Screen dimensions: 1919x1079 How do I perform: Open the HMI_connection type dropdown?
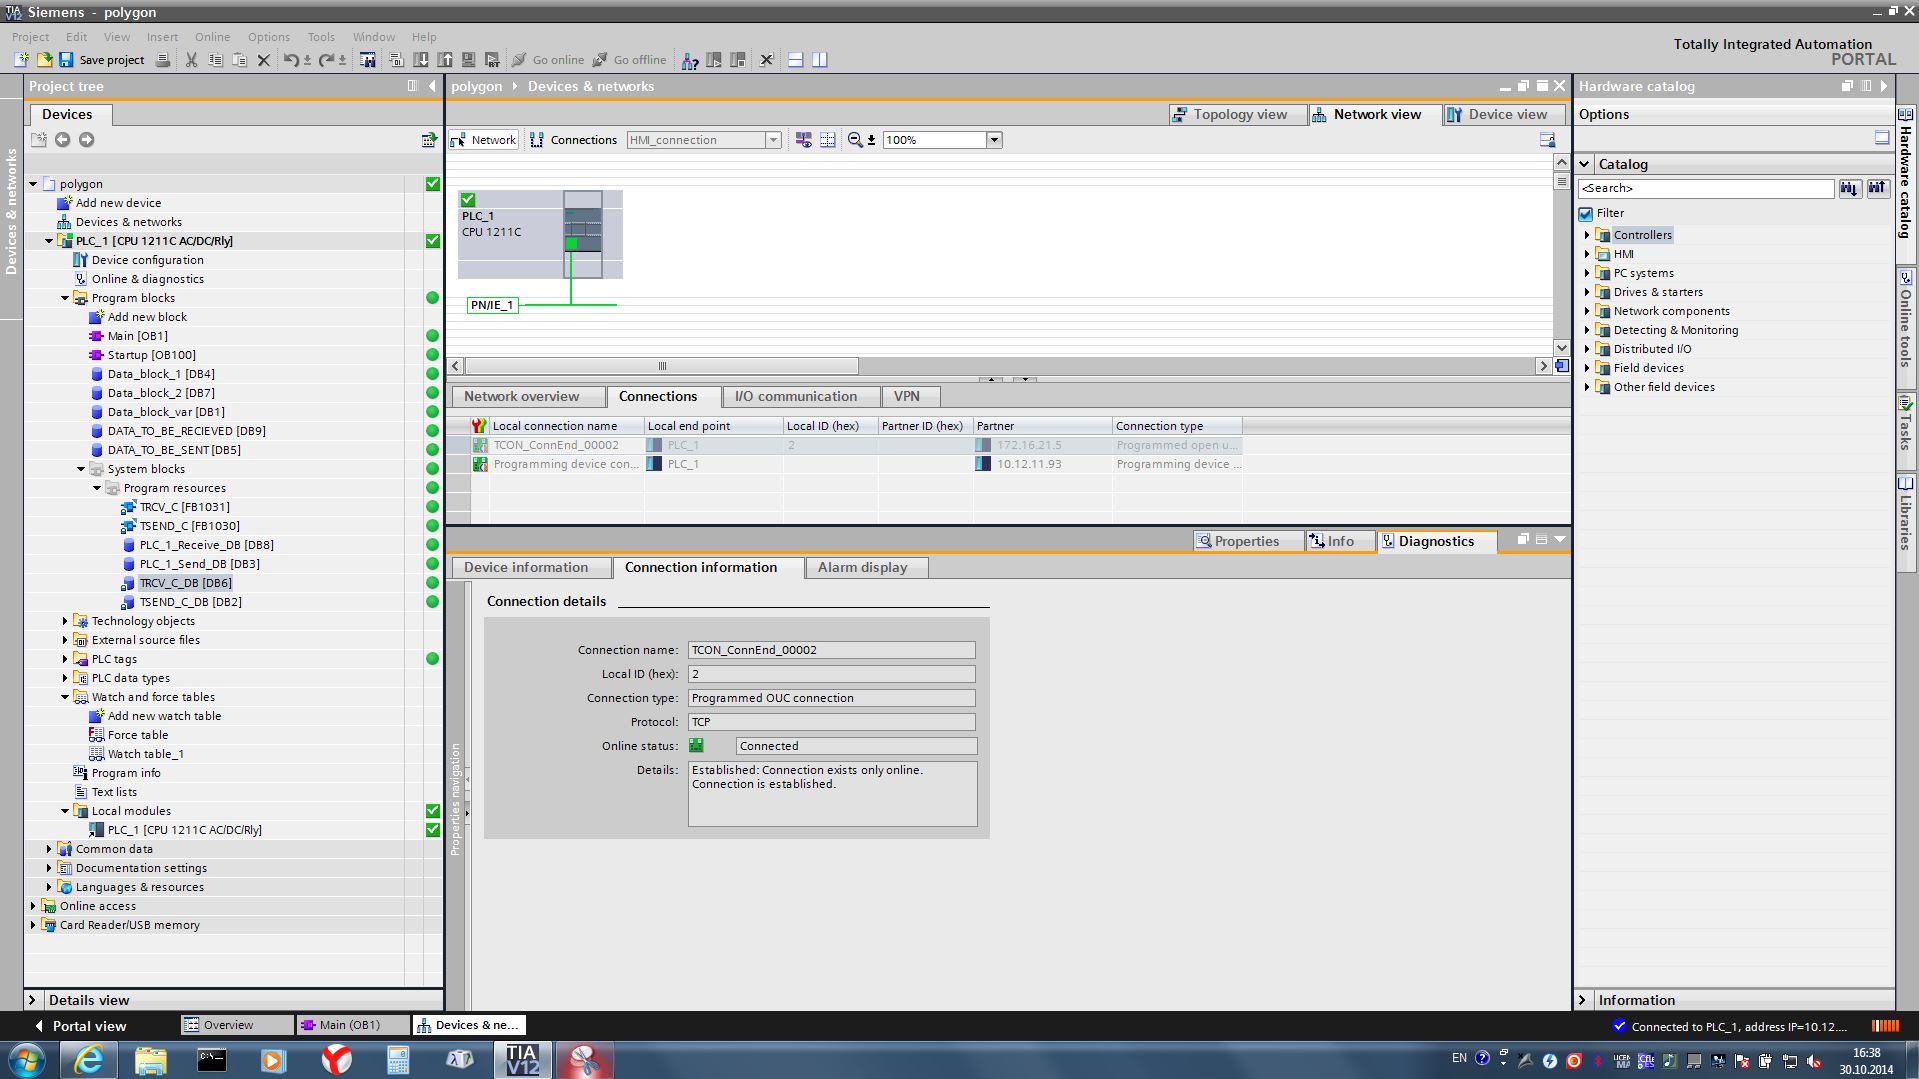pos(773,140)
